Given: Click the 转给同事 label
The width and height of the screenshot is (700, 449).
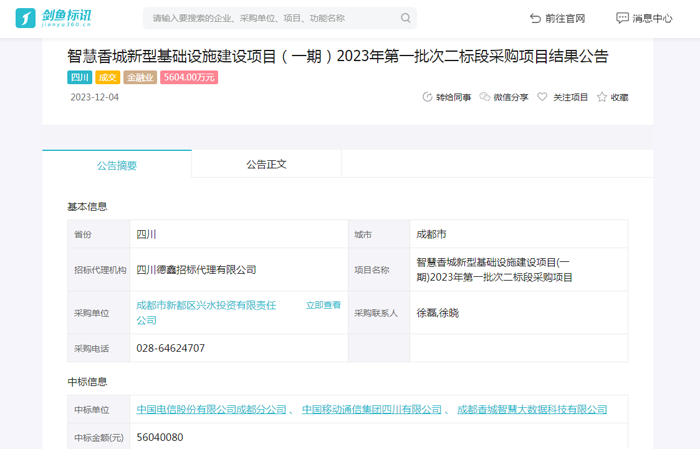Looking at the screenshot, I should (453, 97).
